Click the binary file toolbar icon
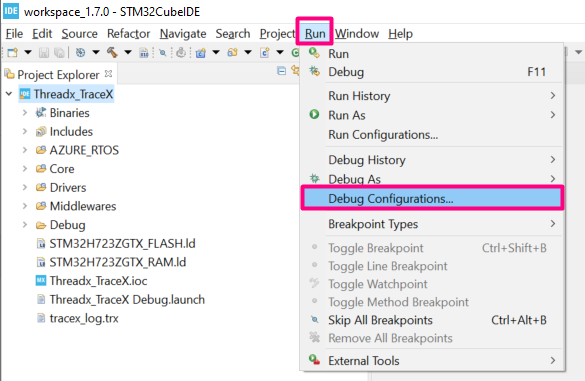Viewport: 585px width, 381px height. 144,53
